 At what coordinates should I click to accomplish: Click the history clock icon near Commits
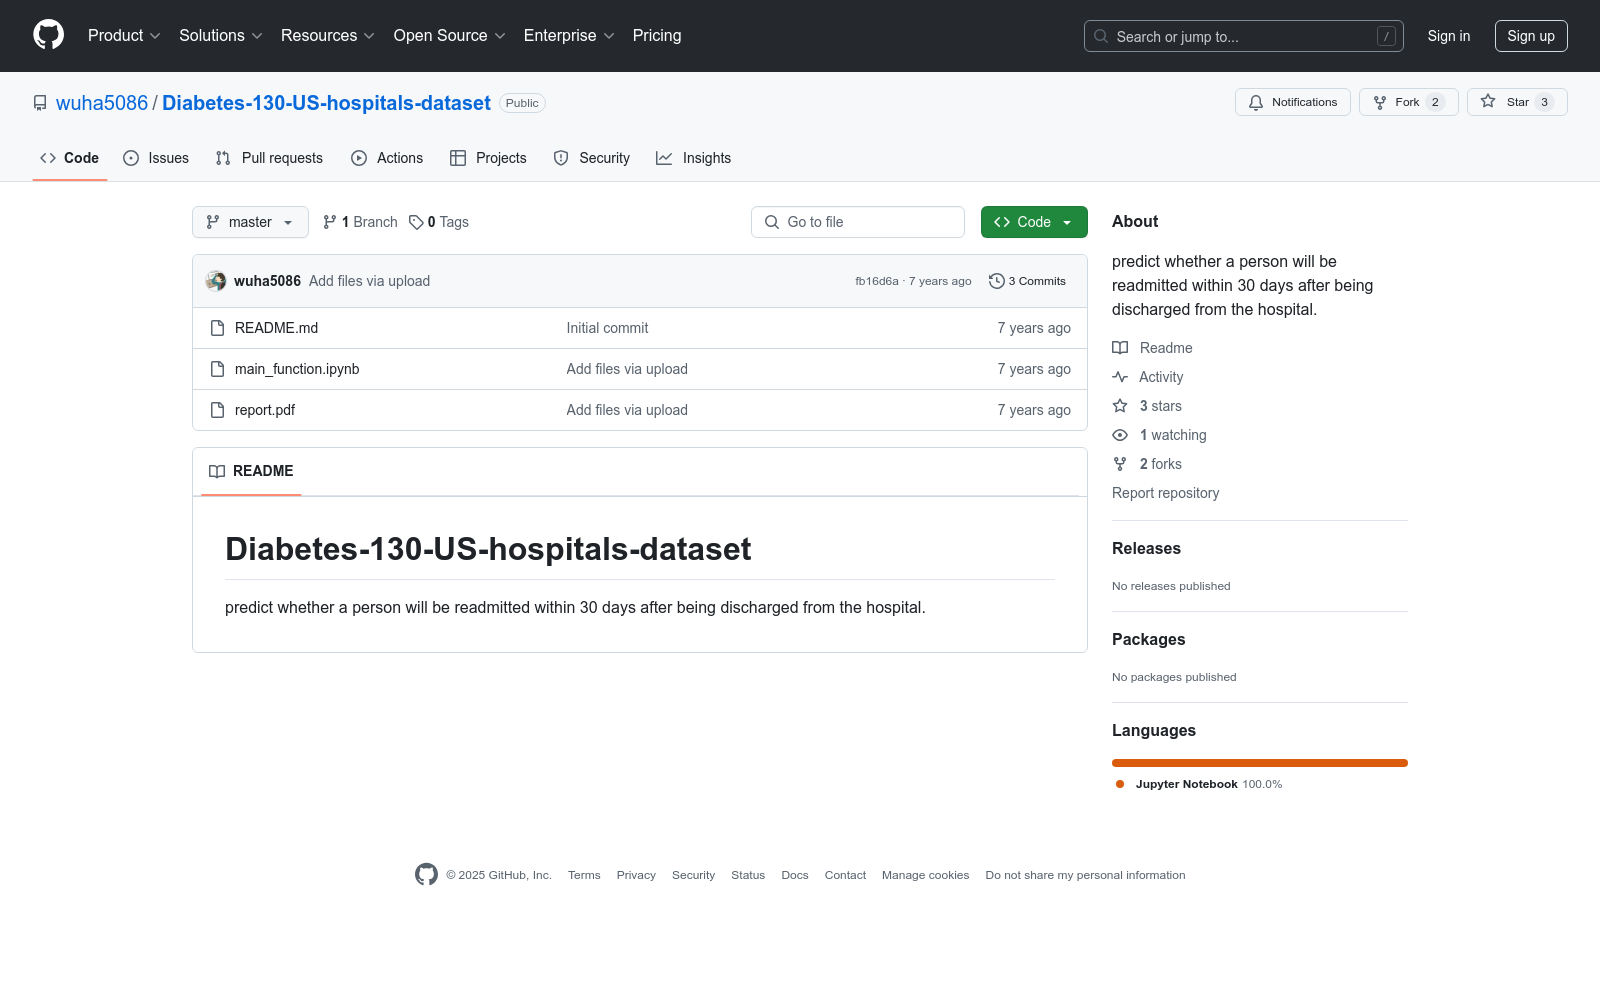(997, 281)
